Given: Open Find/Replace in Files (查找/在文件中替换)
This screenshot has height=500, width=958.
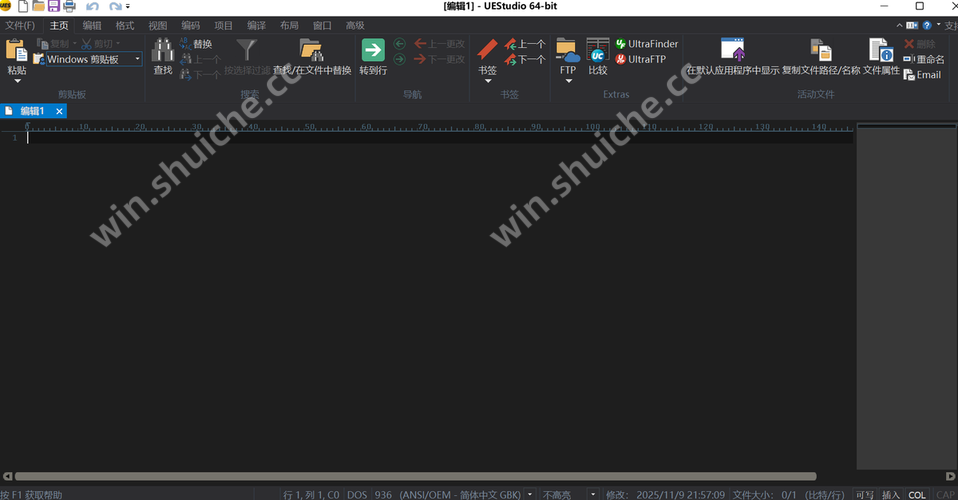Looking at the screenshot, I should [311, 50].
